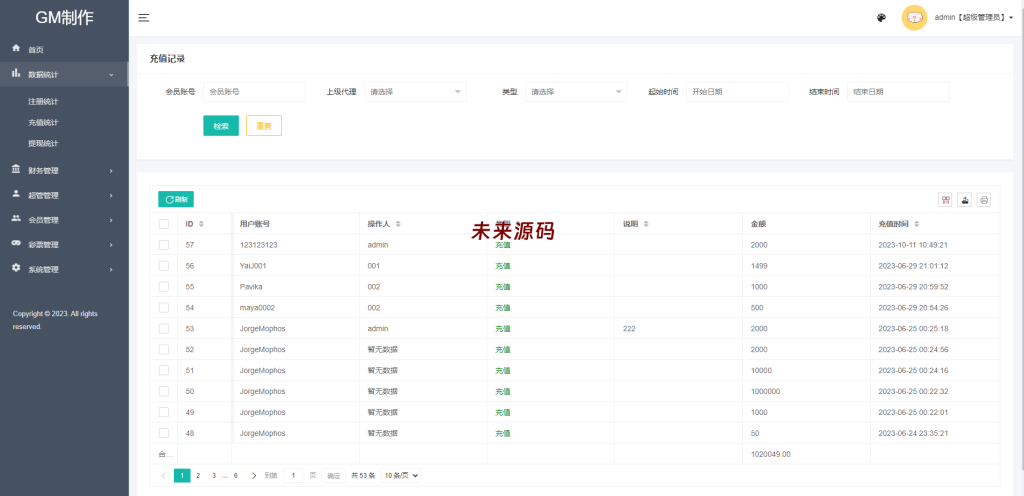Open the 提现统计 submenu item

point(43,144)
